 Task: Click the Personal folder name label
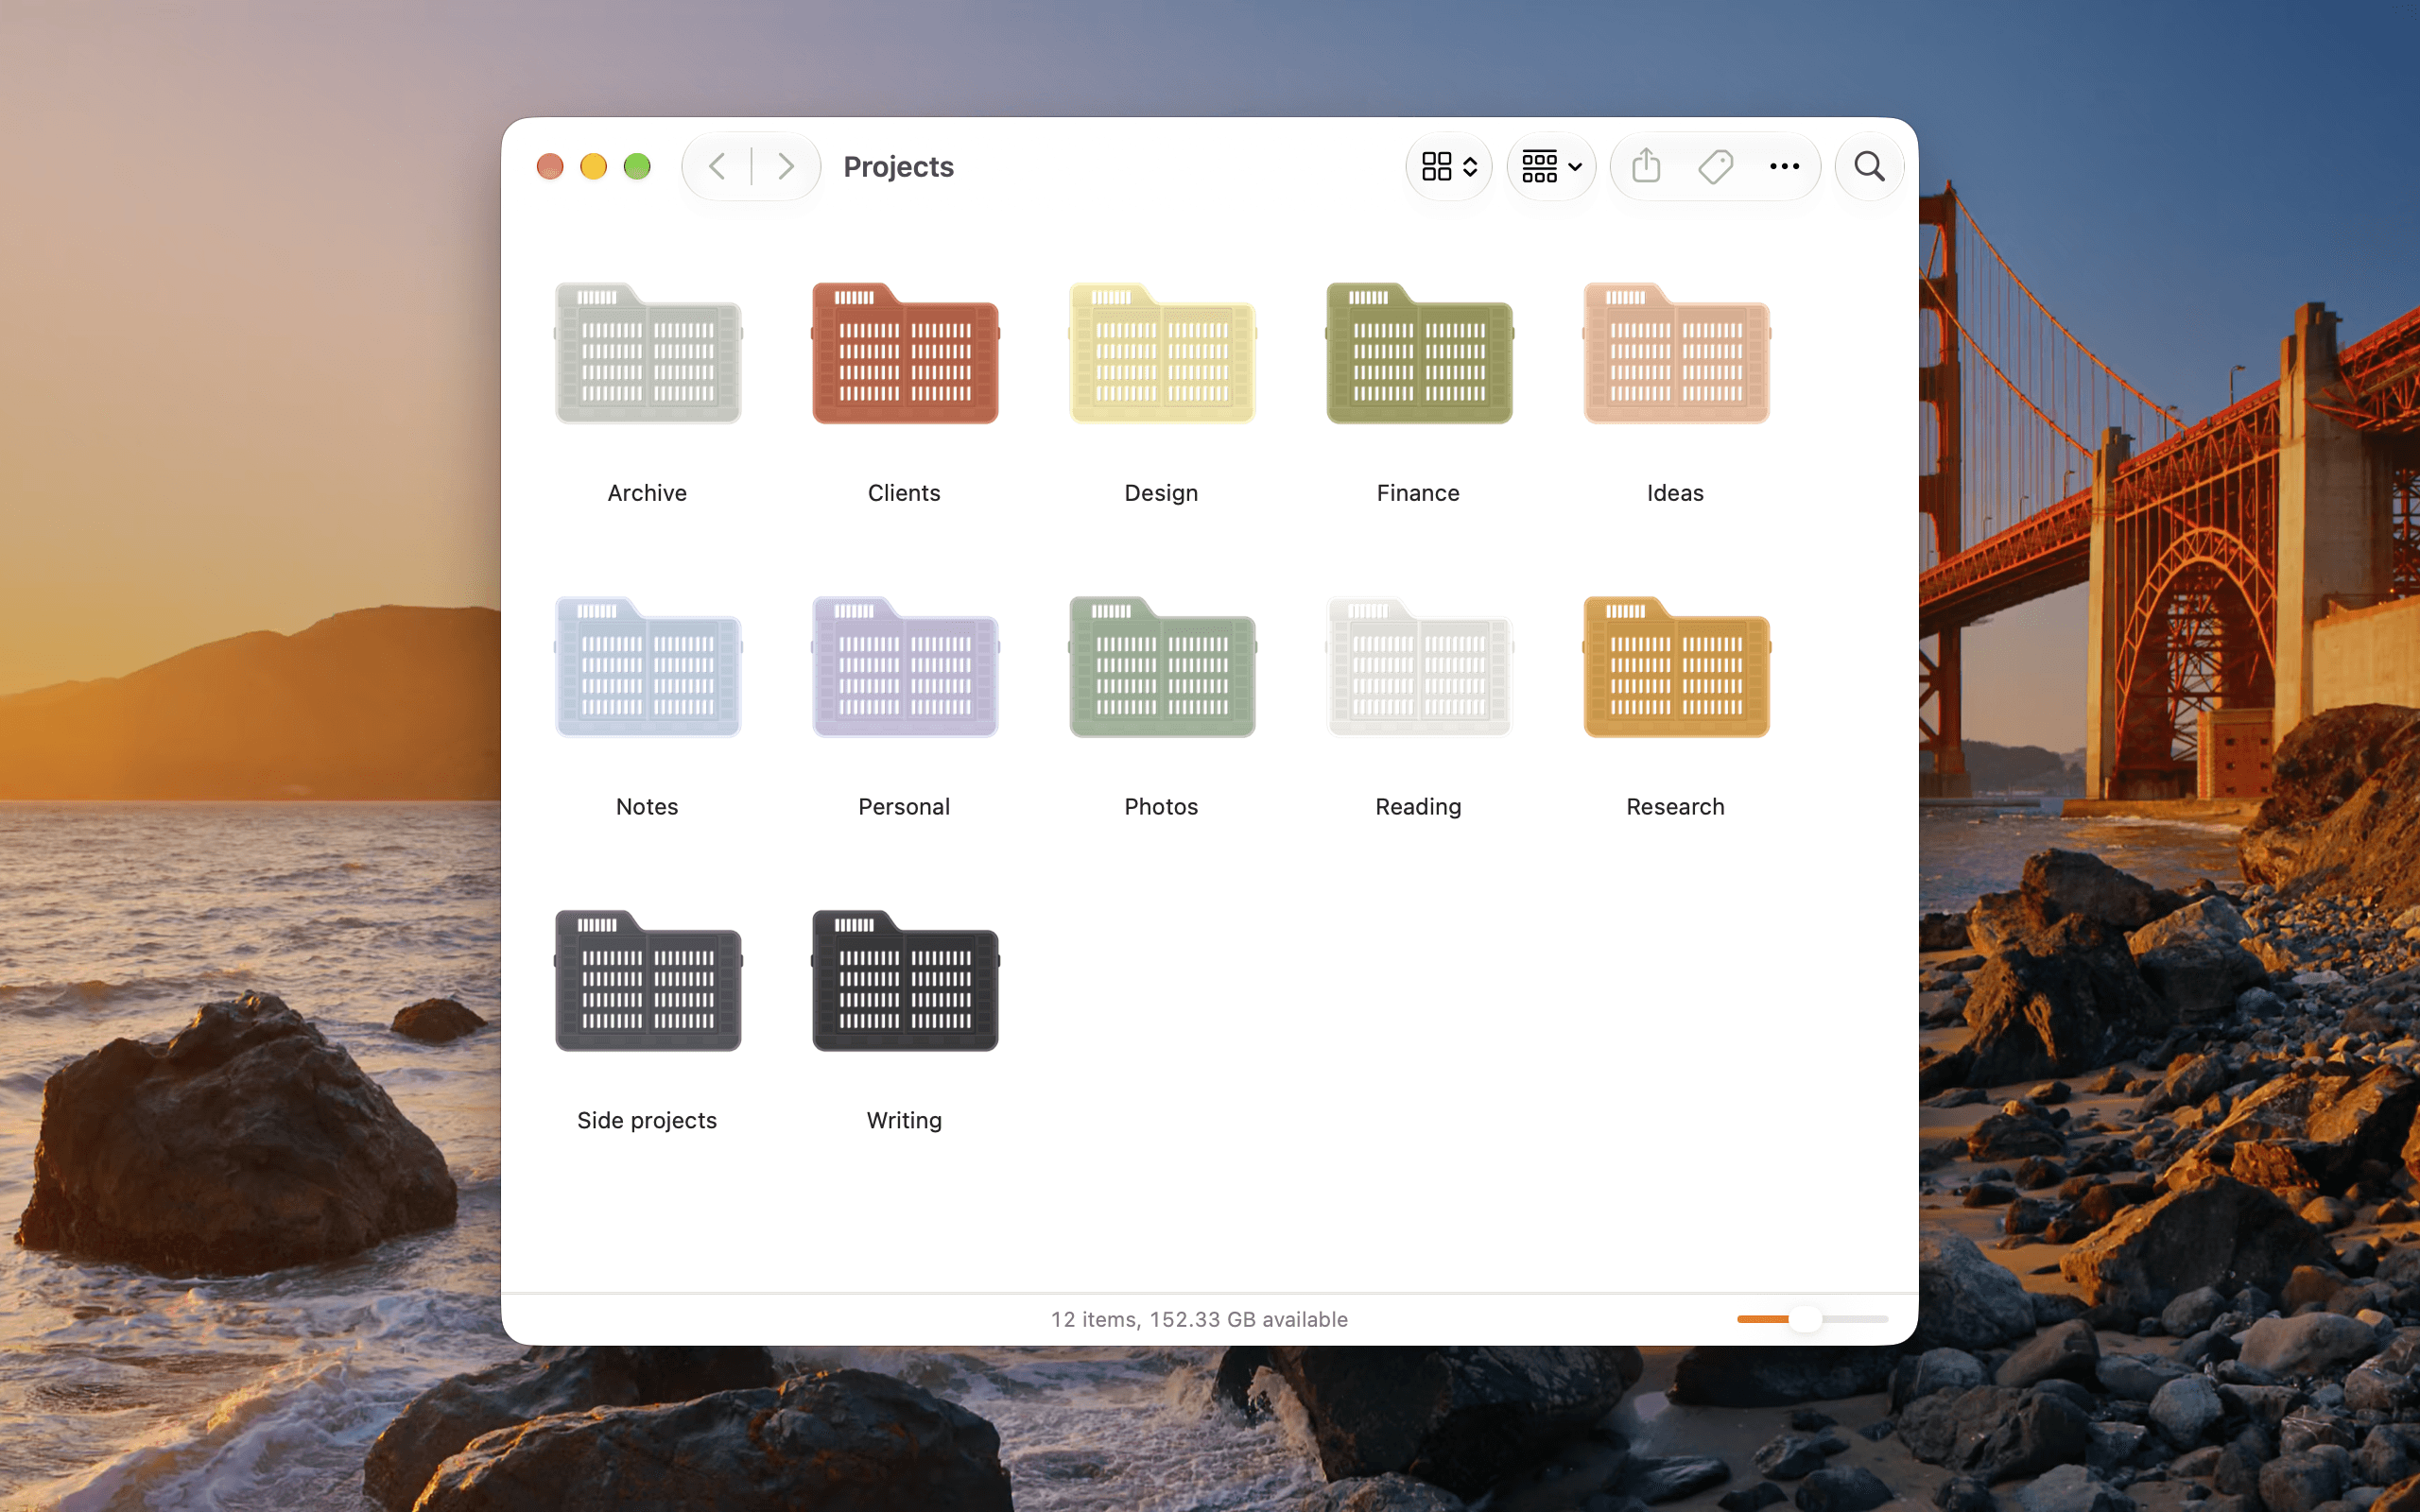click(x=904, y=807)
